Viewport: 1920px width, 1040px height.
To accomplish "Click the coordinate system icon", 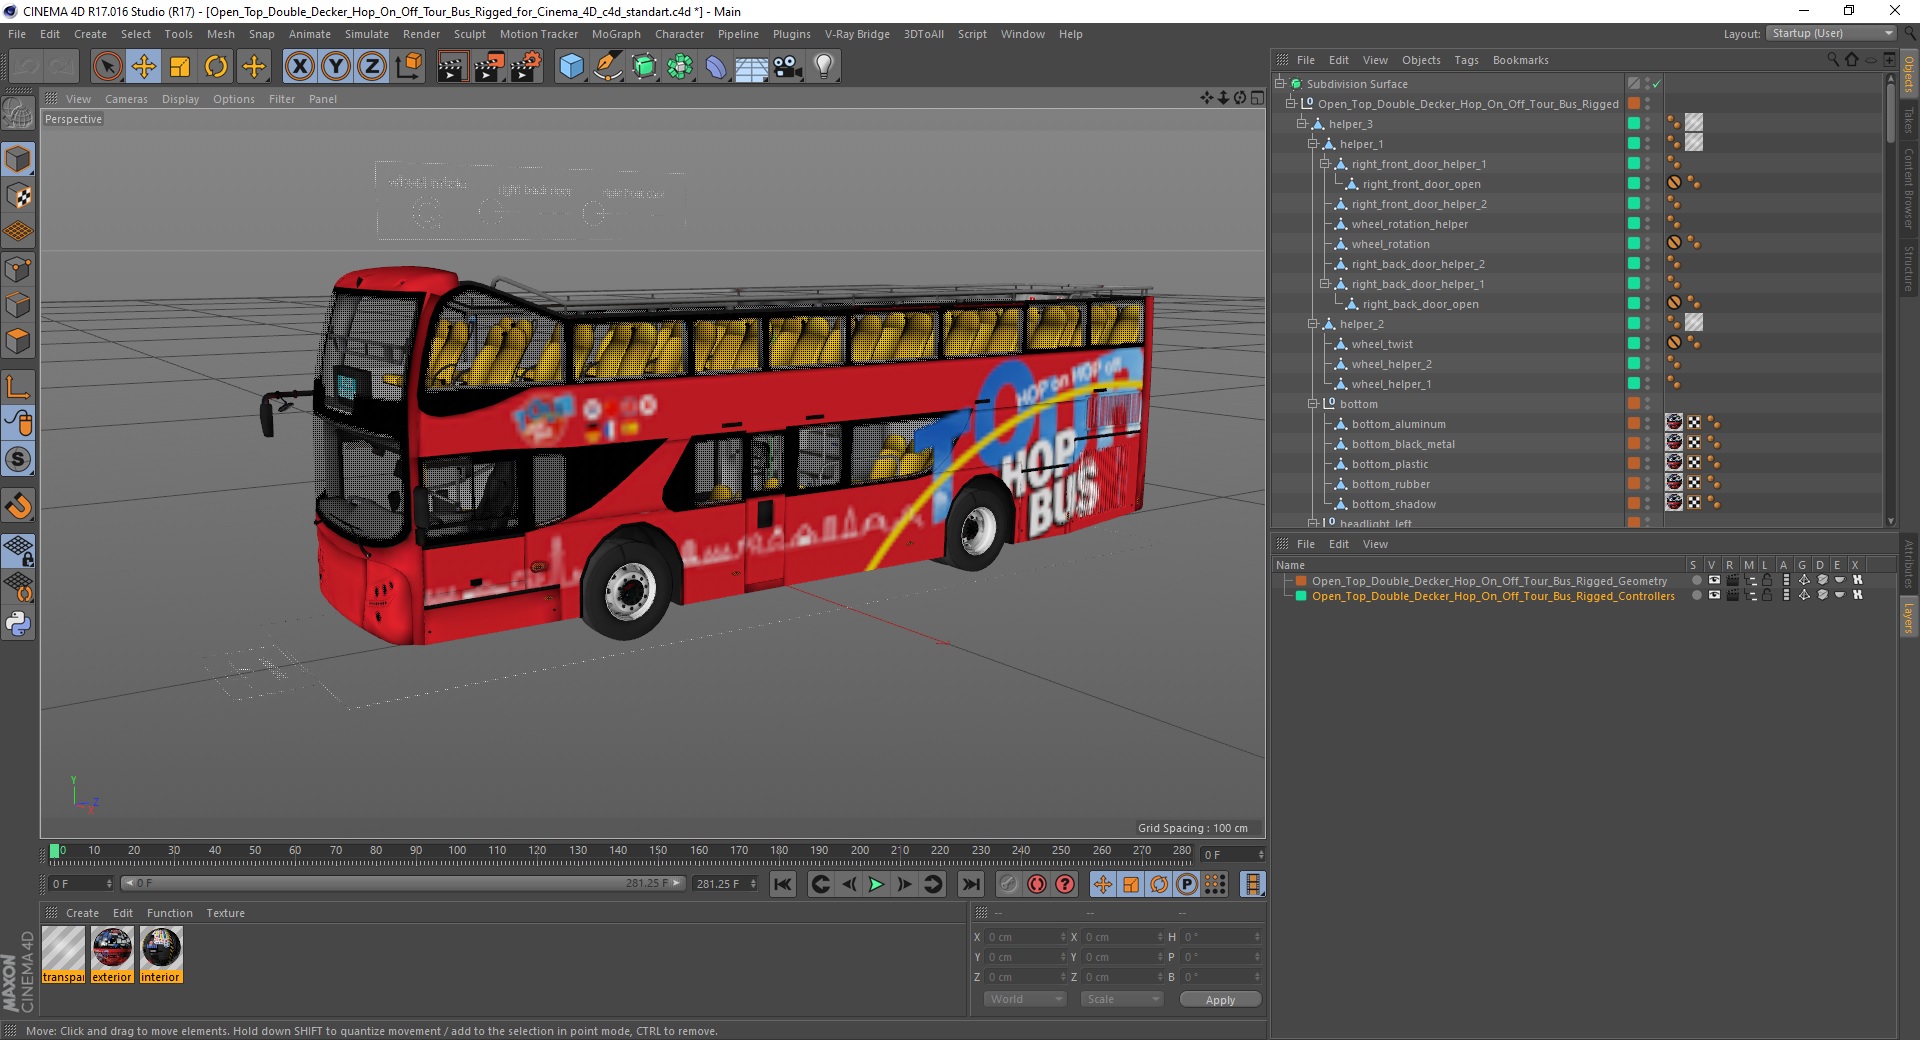I will 408,67.
